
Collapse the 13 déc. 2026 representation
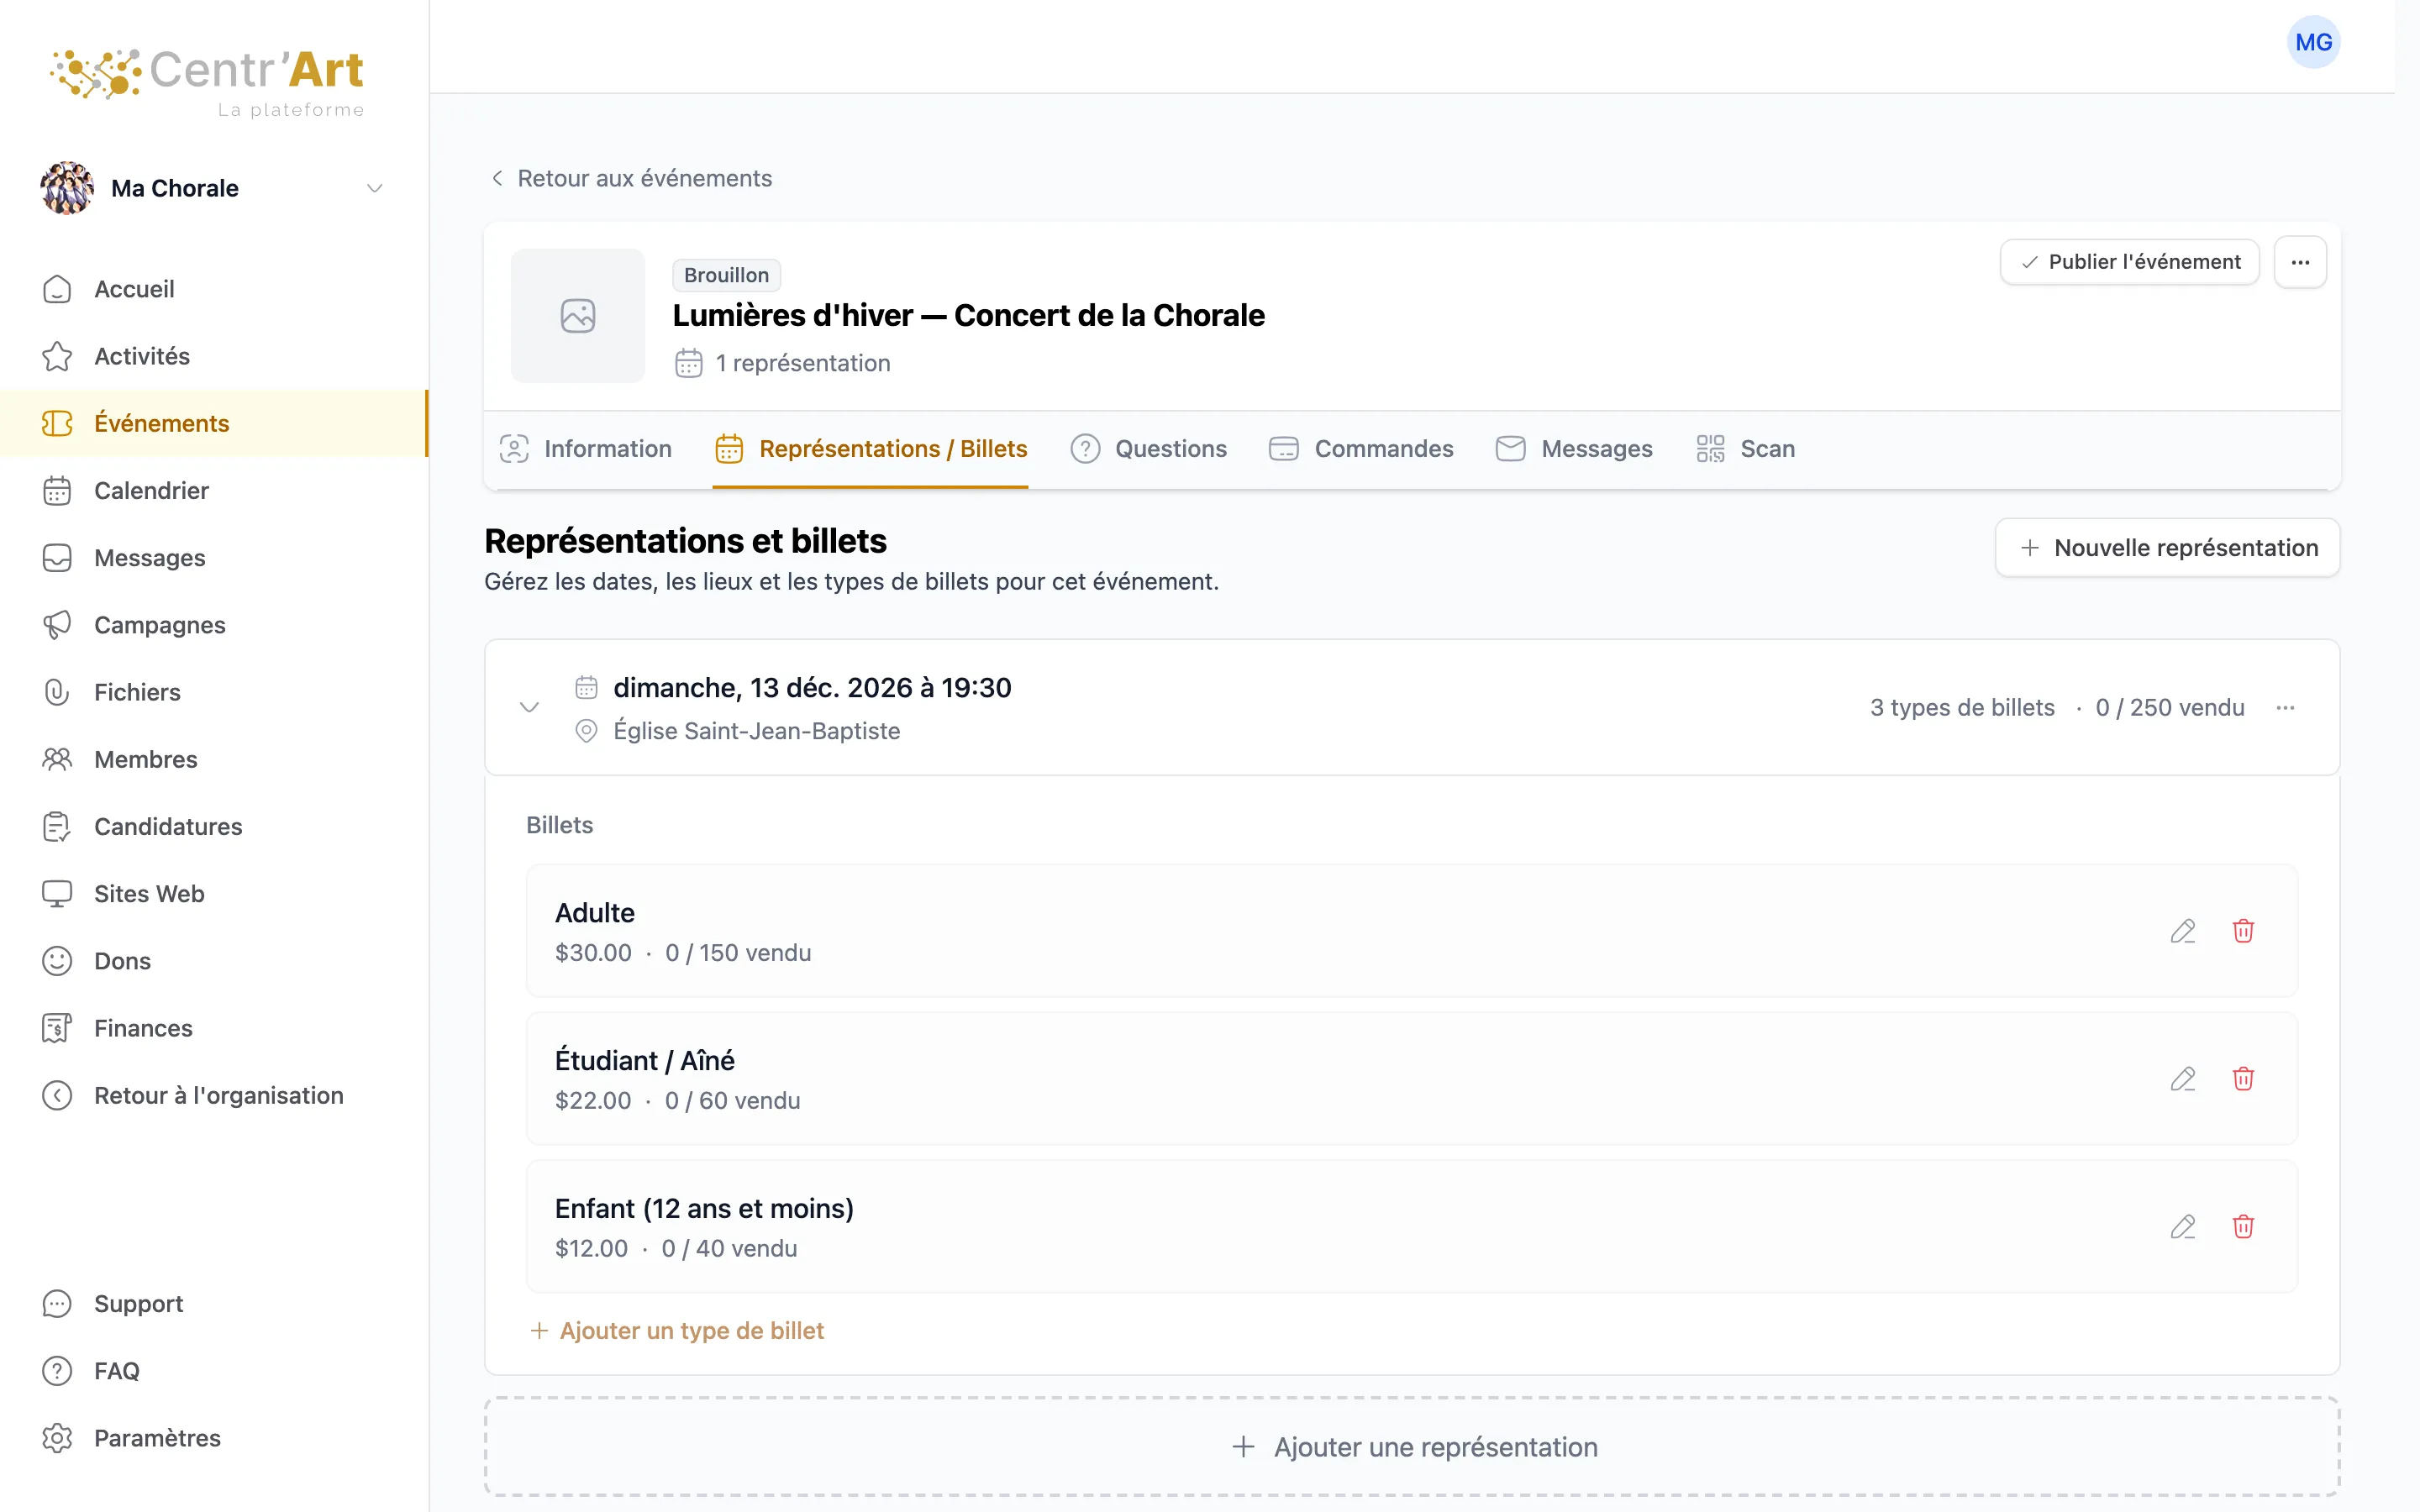pos(529,708)
